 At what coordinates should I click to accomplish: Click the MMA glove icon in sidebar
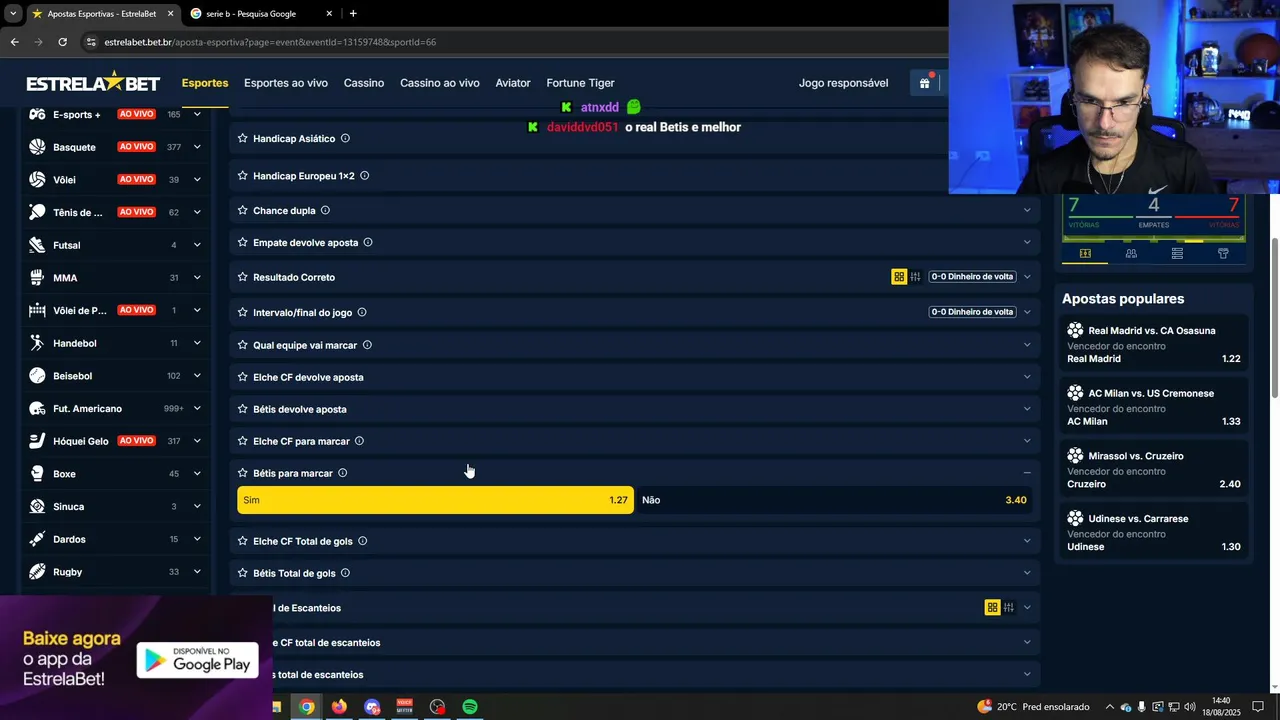37,278
